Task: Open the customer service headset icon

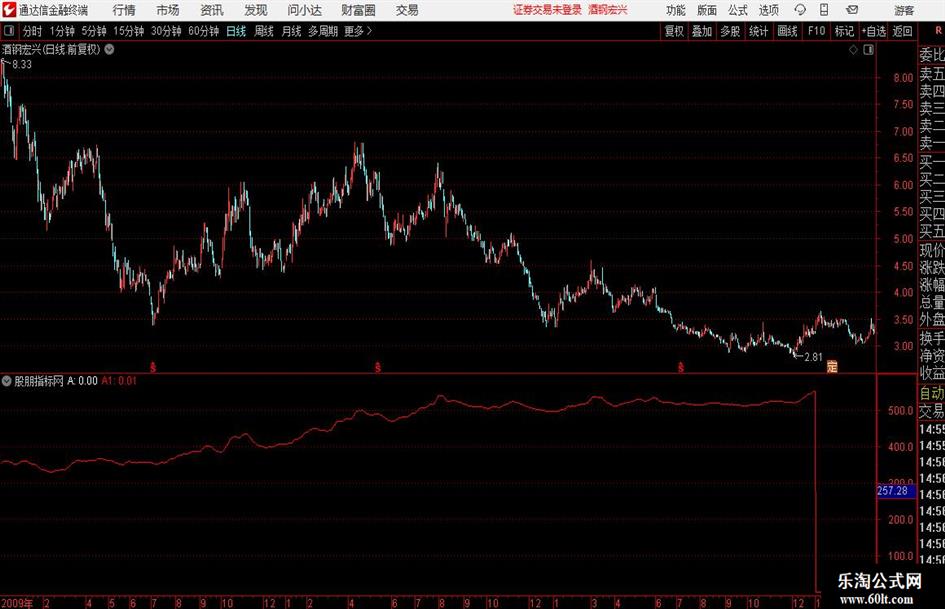Action: tap(800, 10)
